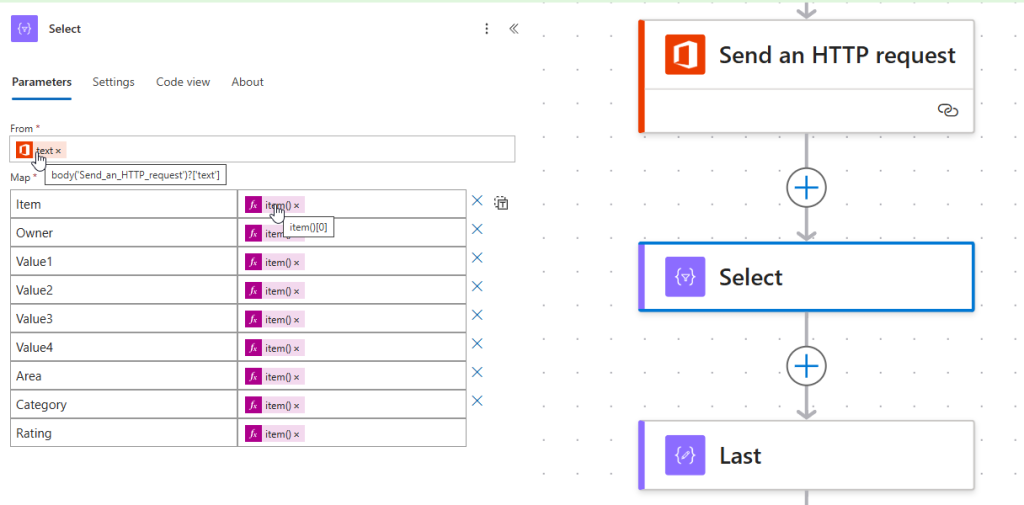Click the fx expression icon in Value2 row
The image size is (1024, 505).
click(x=253, y=291)
